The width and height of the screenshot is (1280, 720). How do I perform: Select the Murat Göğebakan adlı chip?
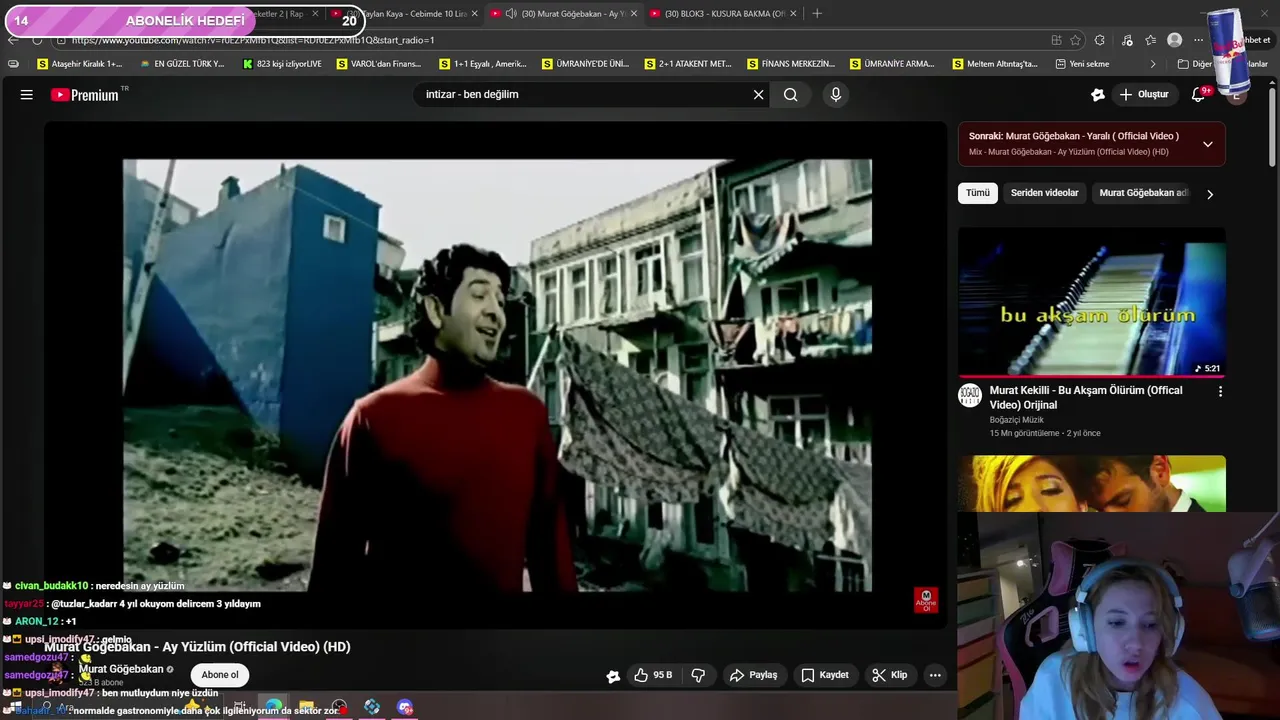click(1144, 193)
